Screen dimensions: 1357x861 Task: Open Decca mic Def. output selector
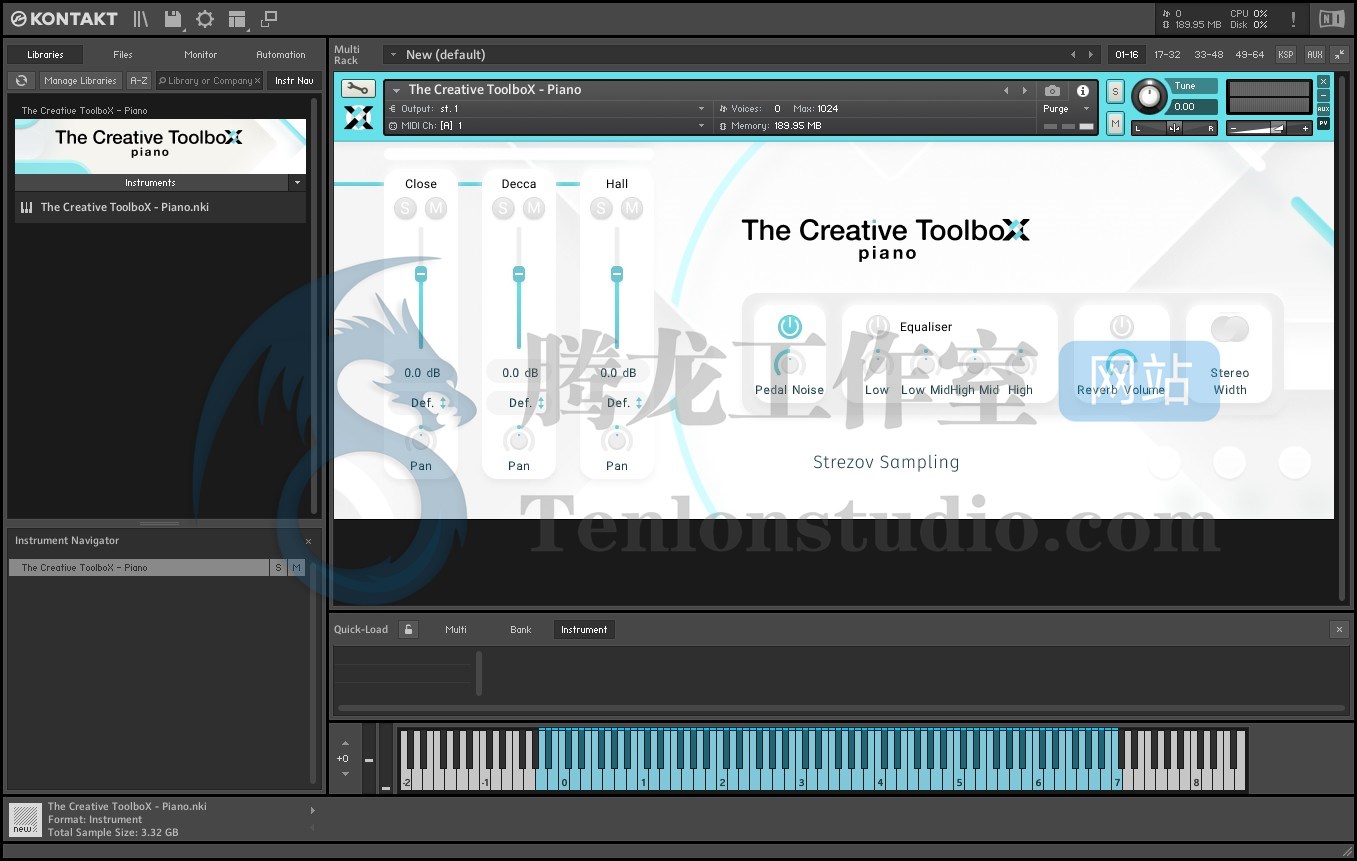527,403
